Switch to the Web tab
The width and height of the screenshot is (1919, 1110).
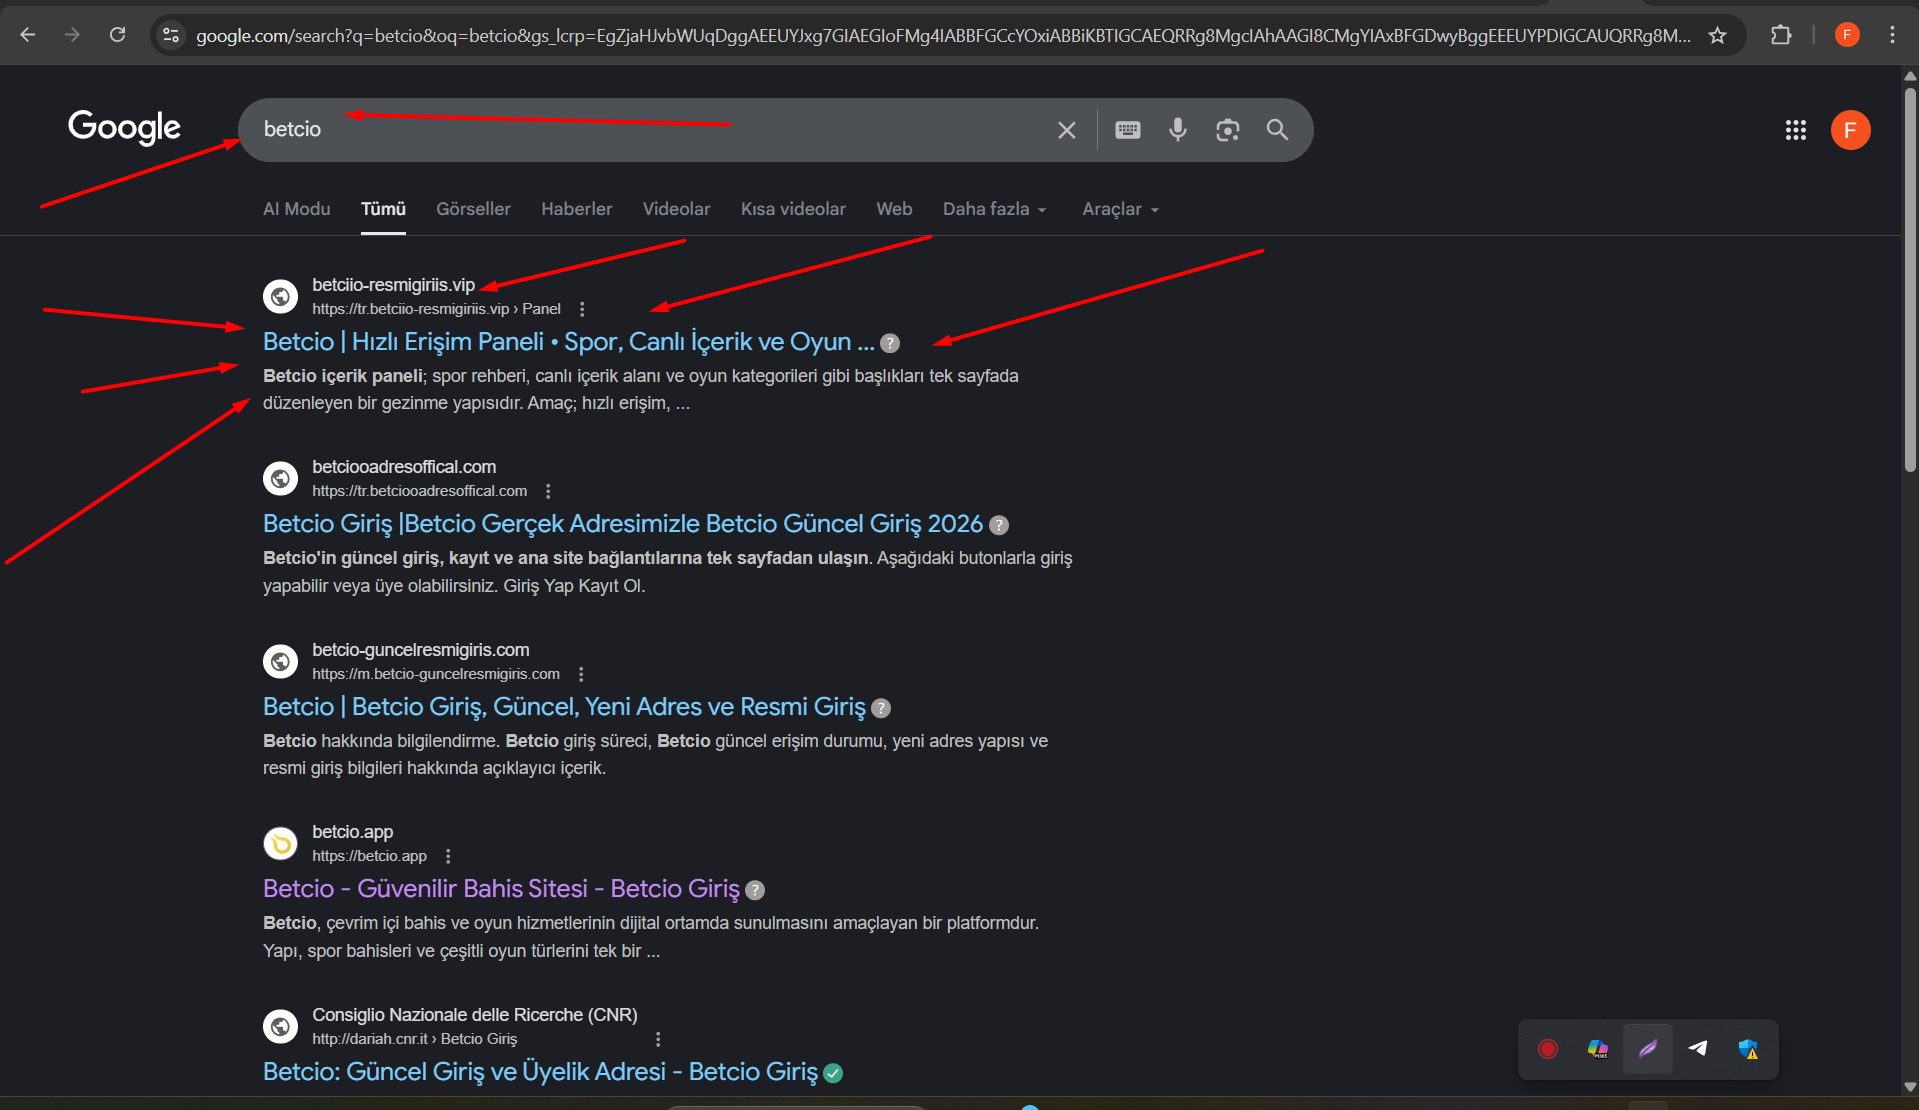pos(894,209)
